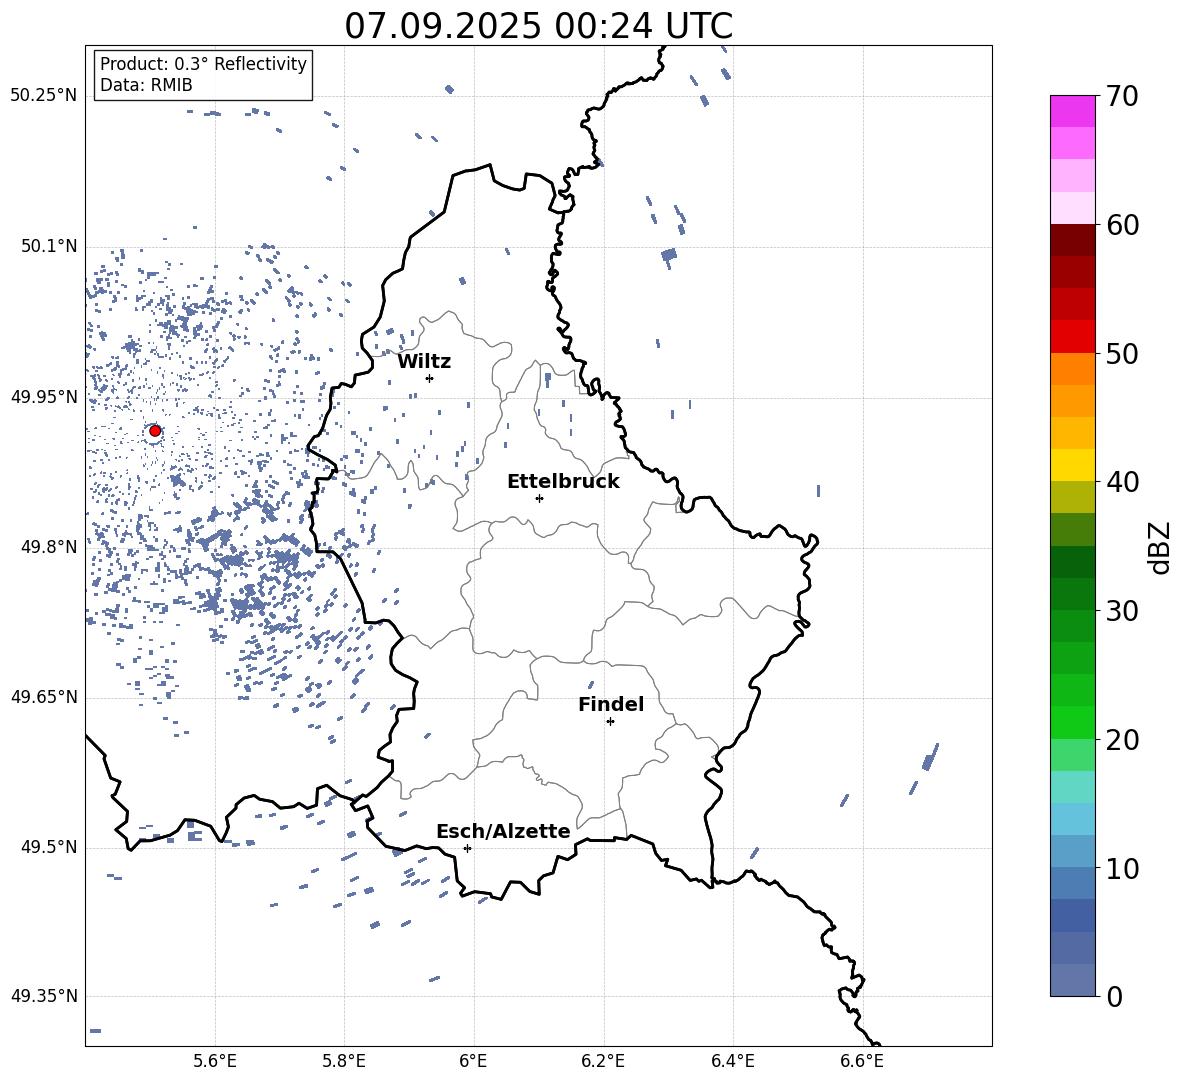Click the 49.5°N latitude label

coord(48,847)
